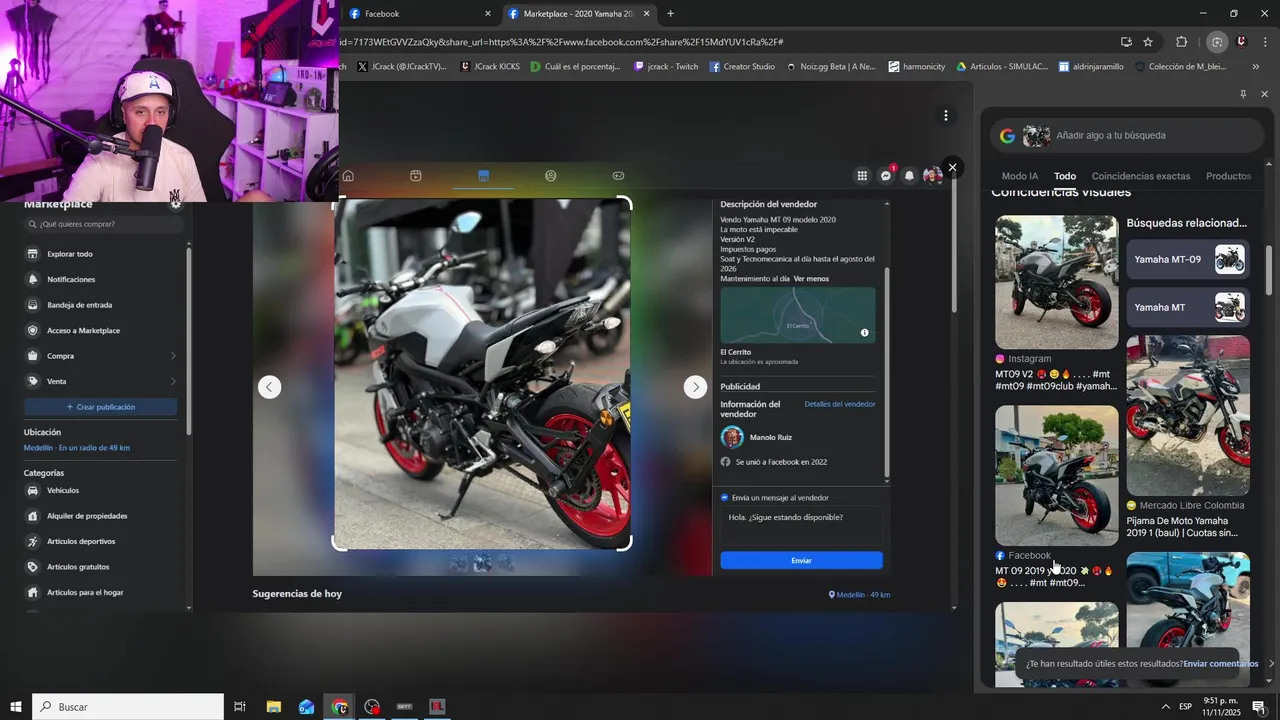Open the Messenger chats icon
1280x720 pixels.
pyautogui.click(x=885, y=176)
